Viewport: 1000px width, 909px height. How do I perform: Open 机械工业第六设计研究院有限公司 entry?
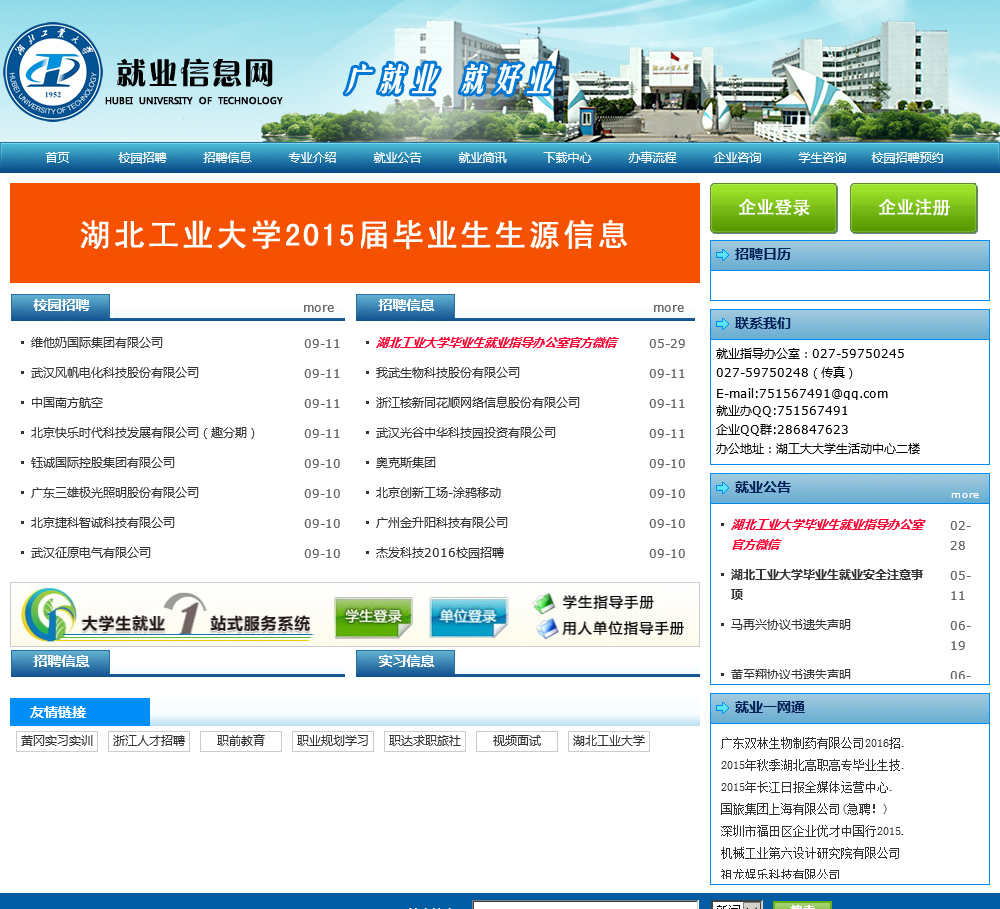tap(810, 854)
